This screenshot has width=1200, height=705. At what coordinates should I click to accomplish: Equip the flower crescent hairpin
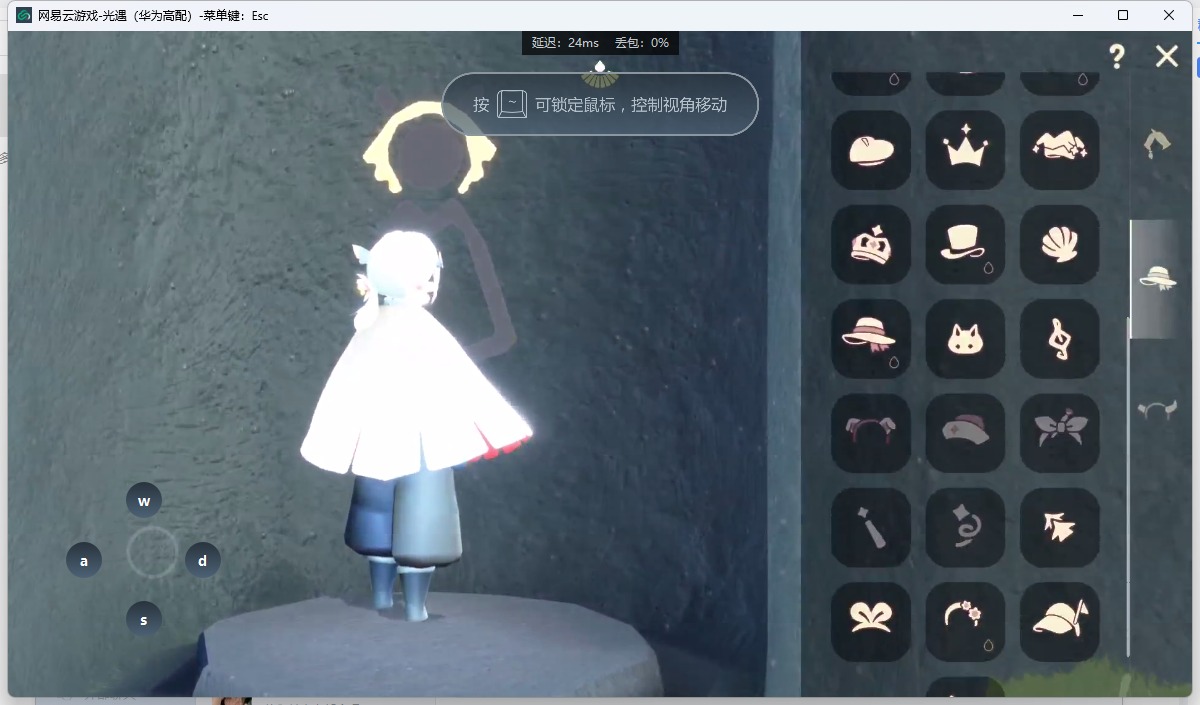(x=965, y=621)
